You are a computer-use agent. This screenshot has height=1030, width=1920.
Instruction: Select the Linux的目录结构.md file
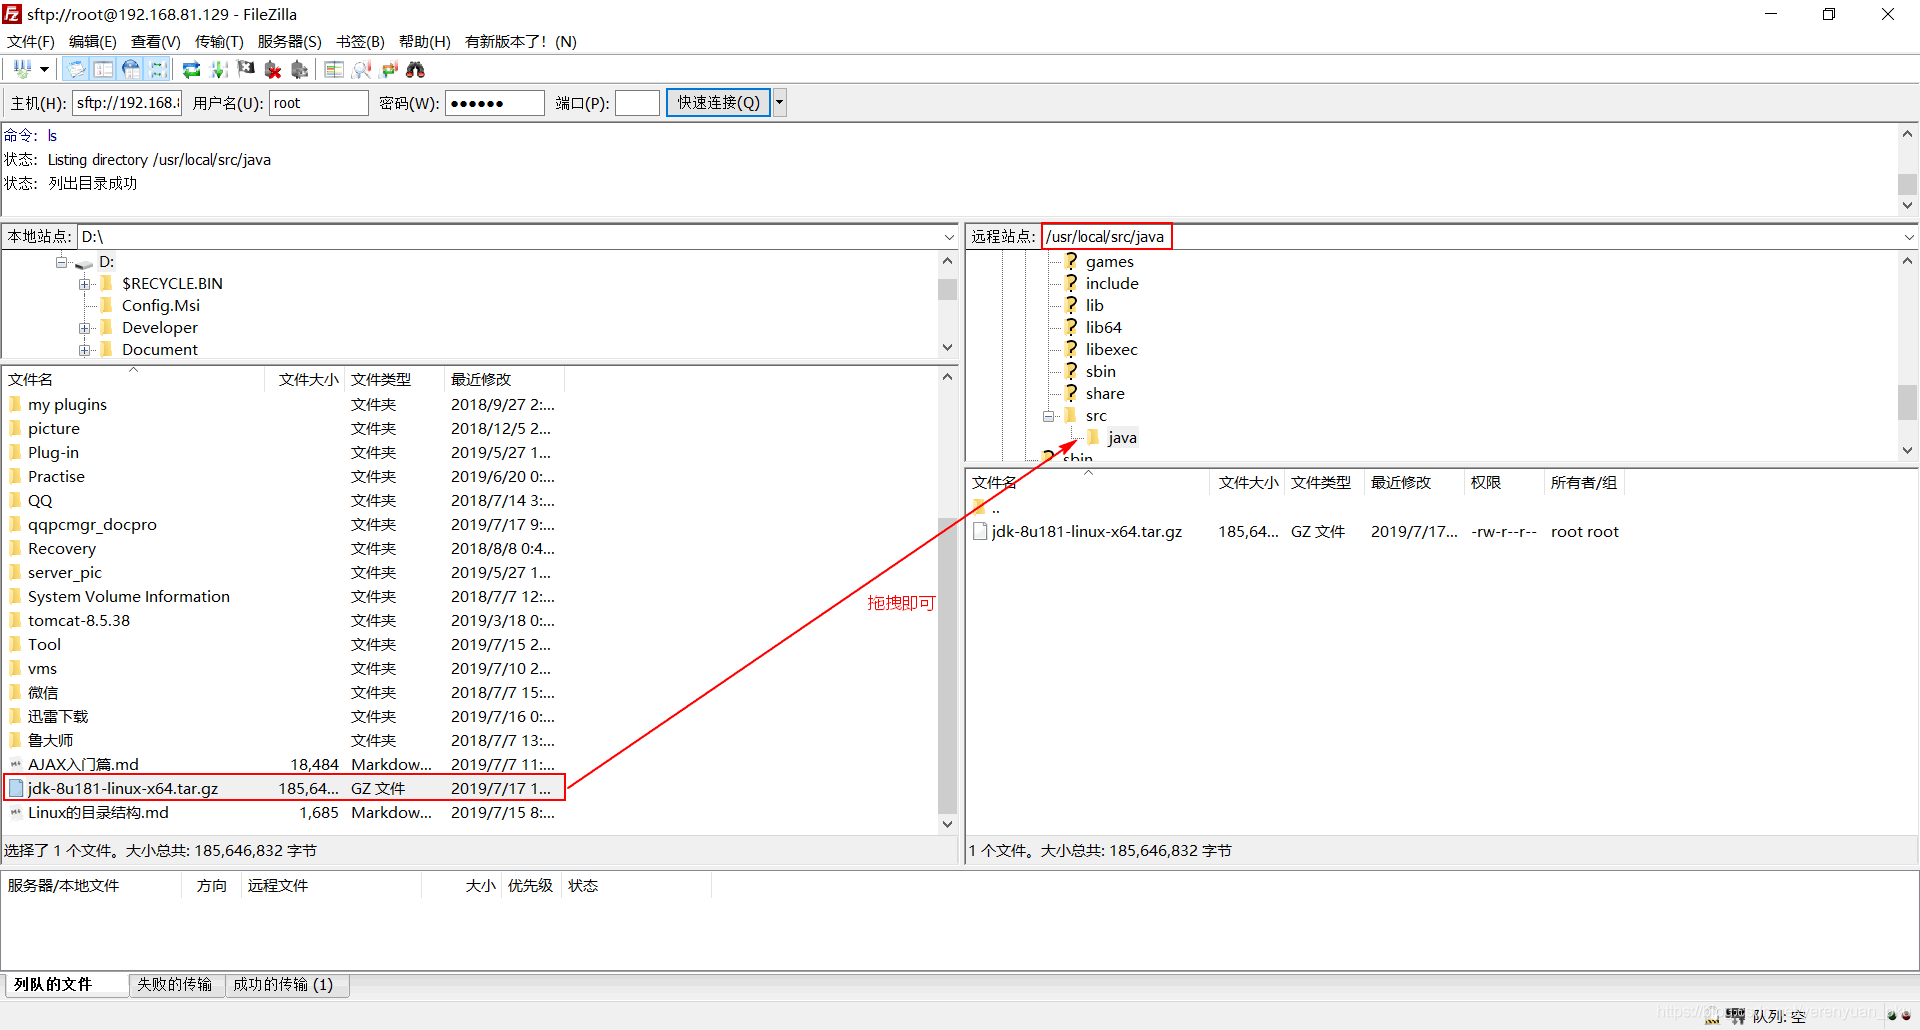(x=98, y=812)
